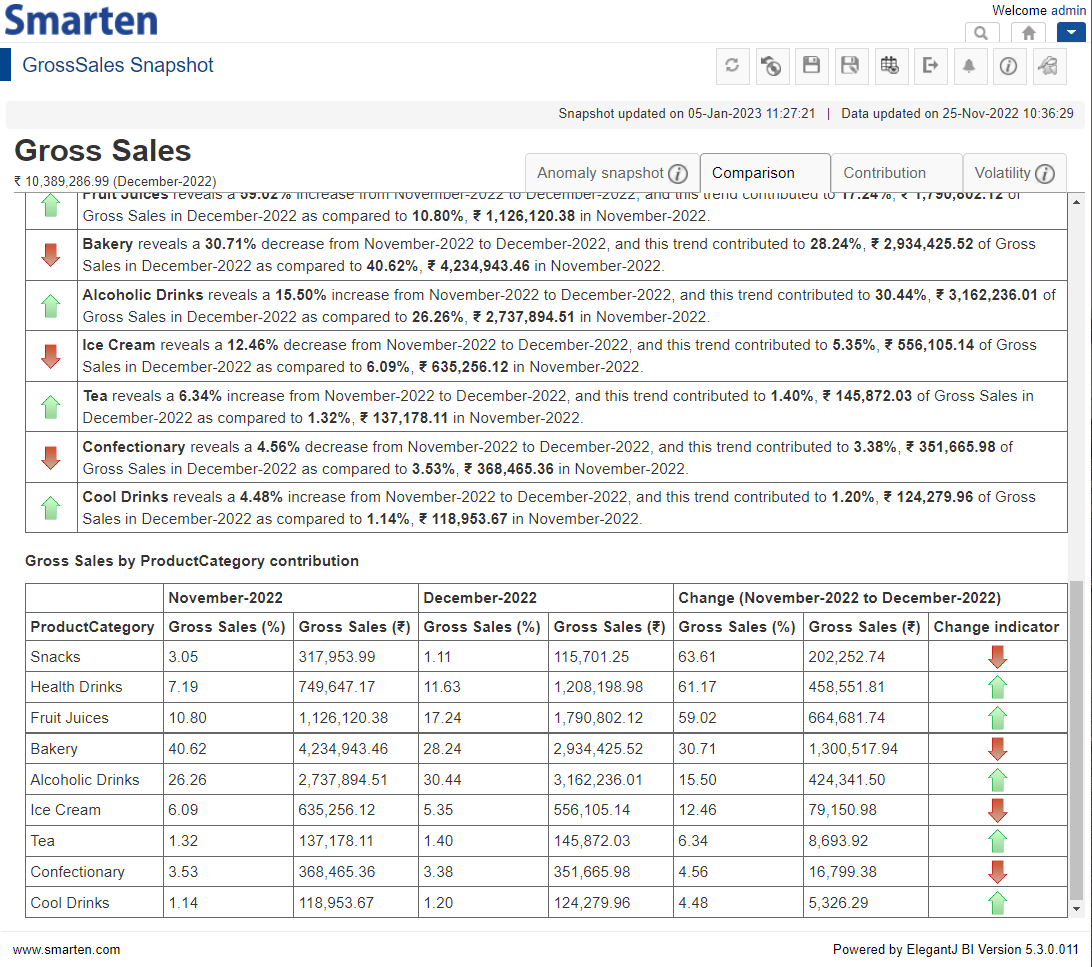Click the green arrow in Cool Drinks narrative
The width and height of the screenshot is (1092, 967).
[51, 508]
